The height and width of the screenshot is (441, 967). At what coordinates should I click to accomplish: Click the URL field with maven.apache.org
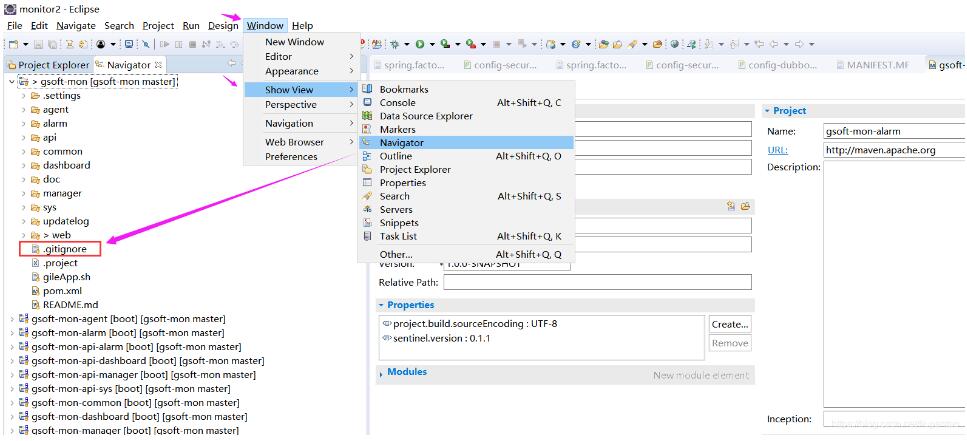coord(895,150)
